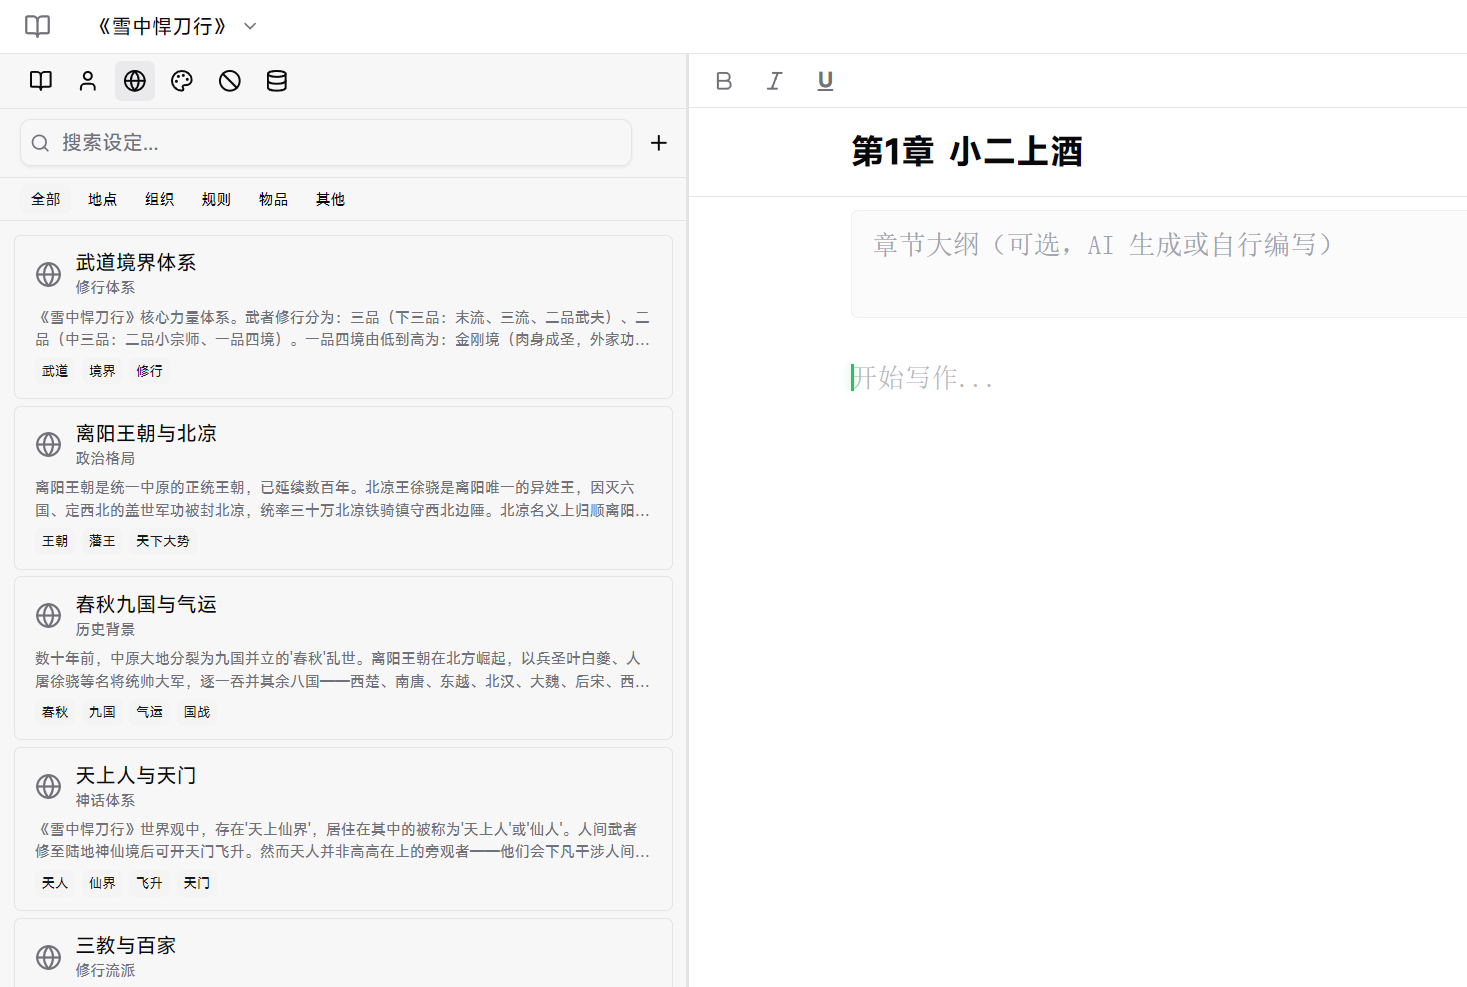Click the globe icon of 天上人与天门 card
The width and height of the screenshot is (1467, 987).
49,786
